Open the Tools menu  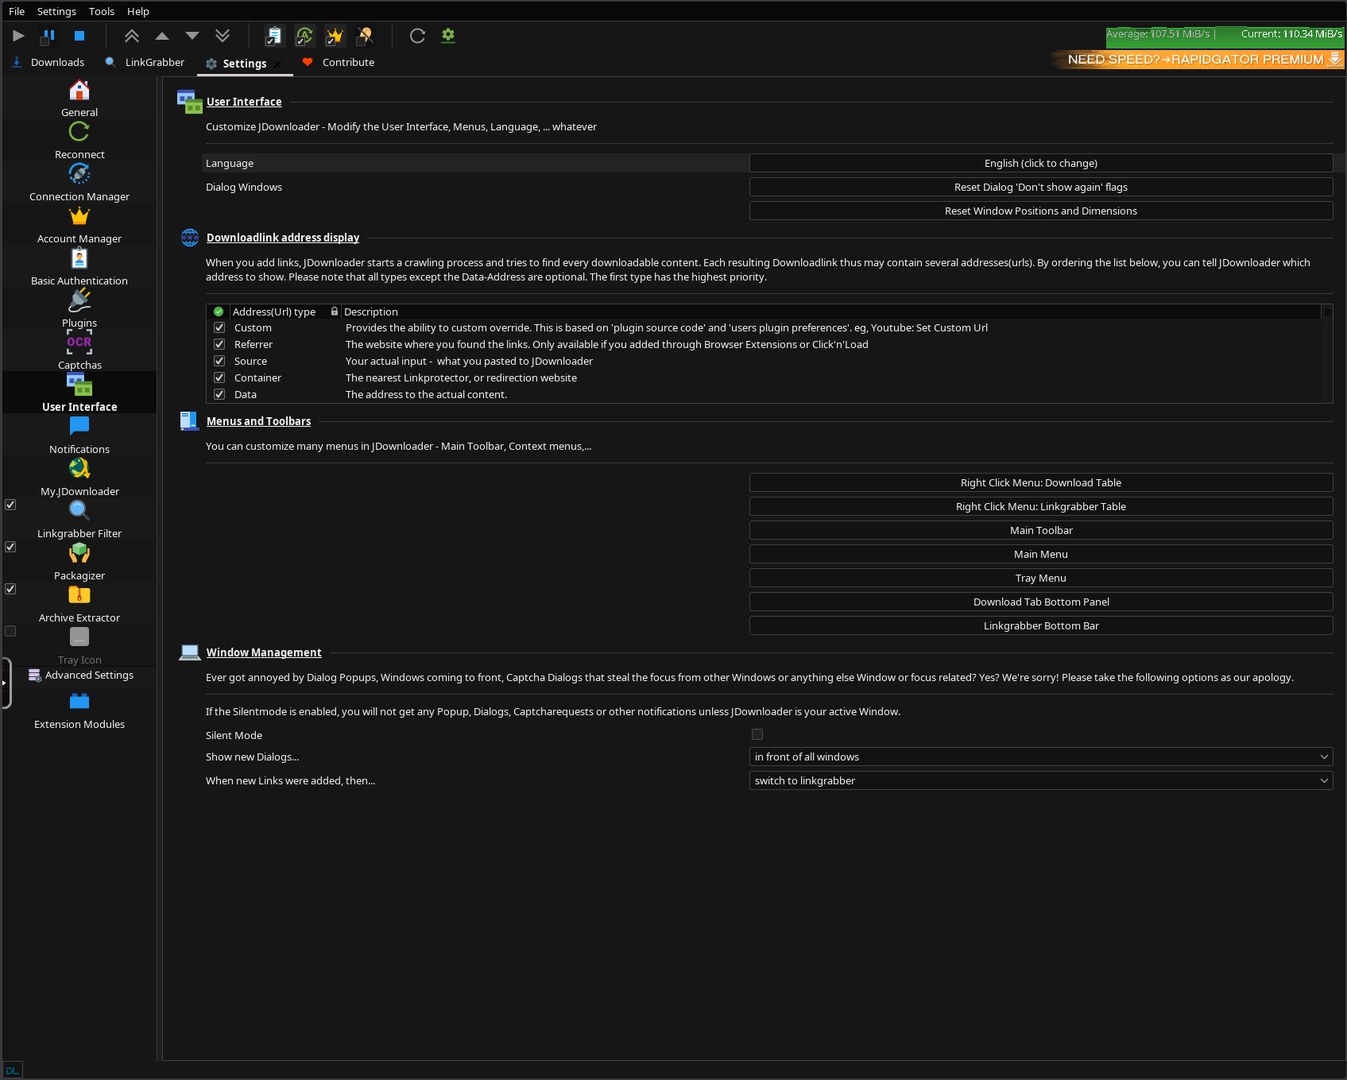(x=102, y=11)
